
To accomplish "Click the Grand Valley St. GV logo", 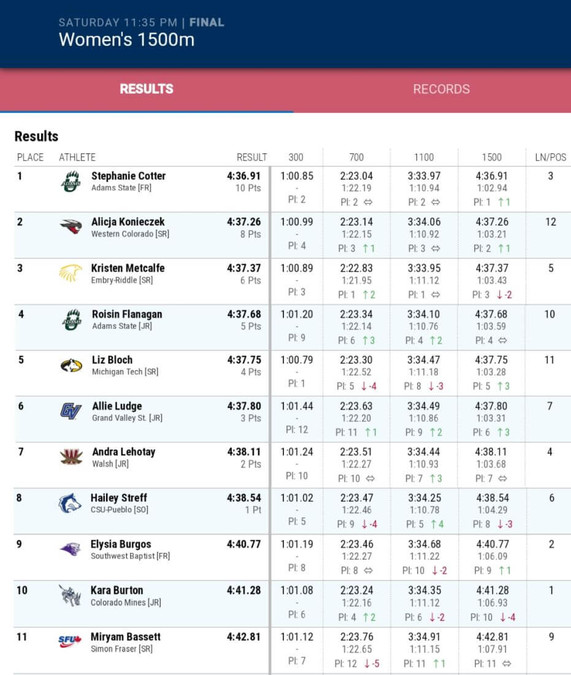I will [x=71, y=411].
